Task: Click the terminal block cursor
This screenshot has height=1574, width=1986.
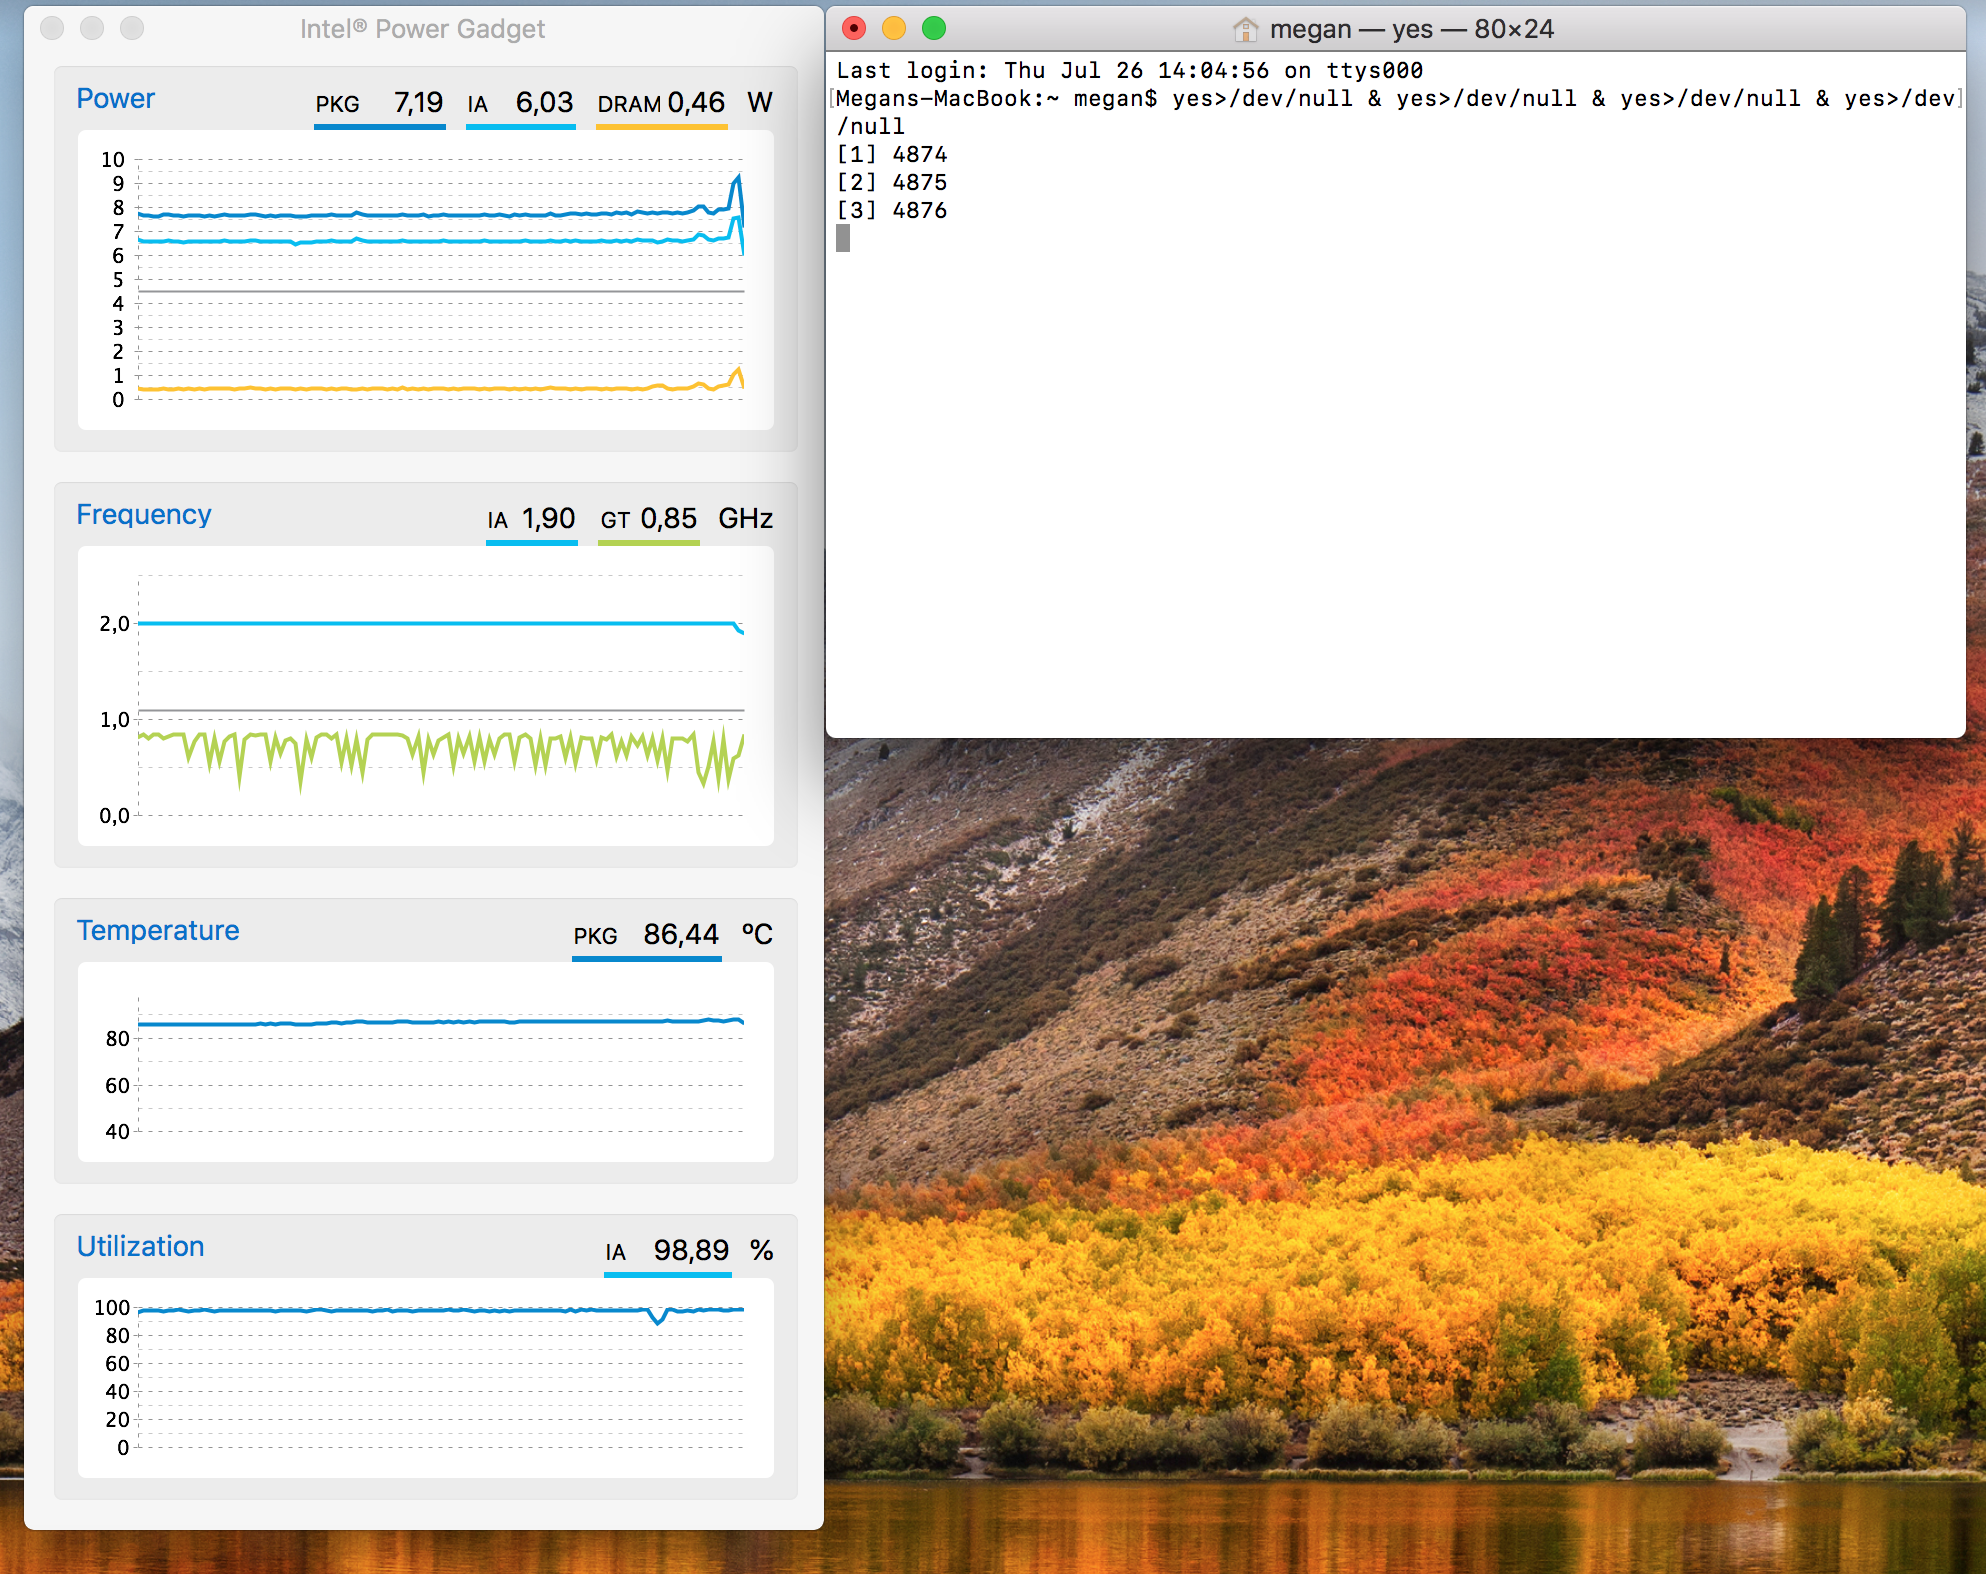Action: point(843,238)
